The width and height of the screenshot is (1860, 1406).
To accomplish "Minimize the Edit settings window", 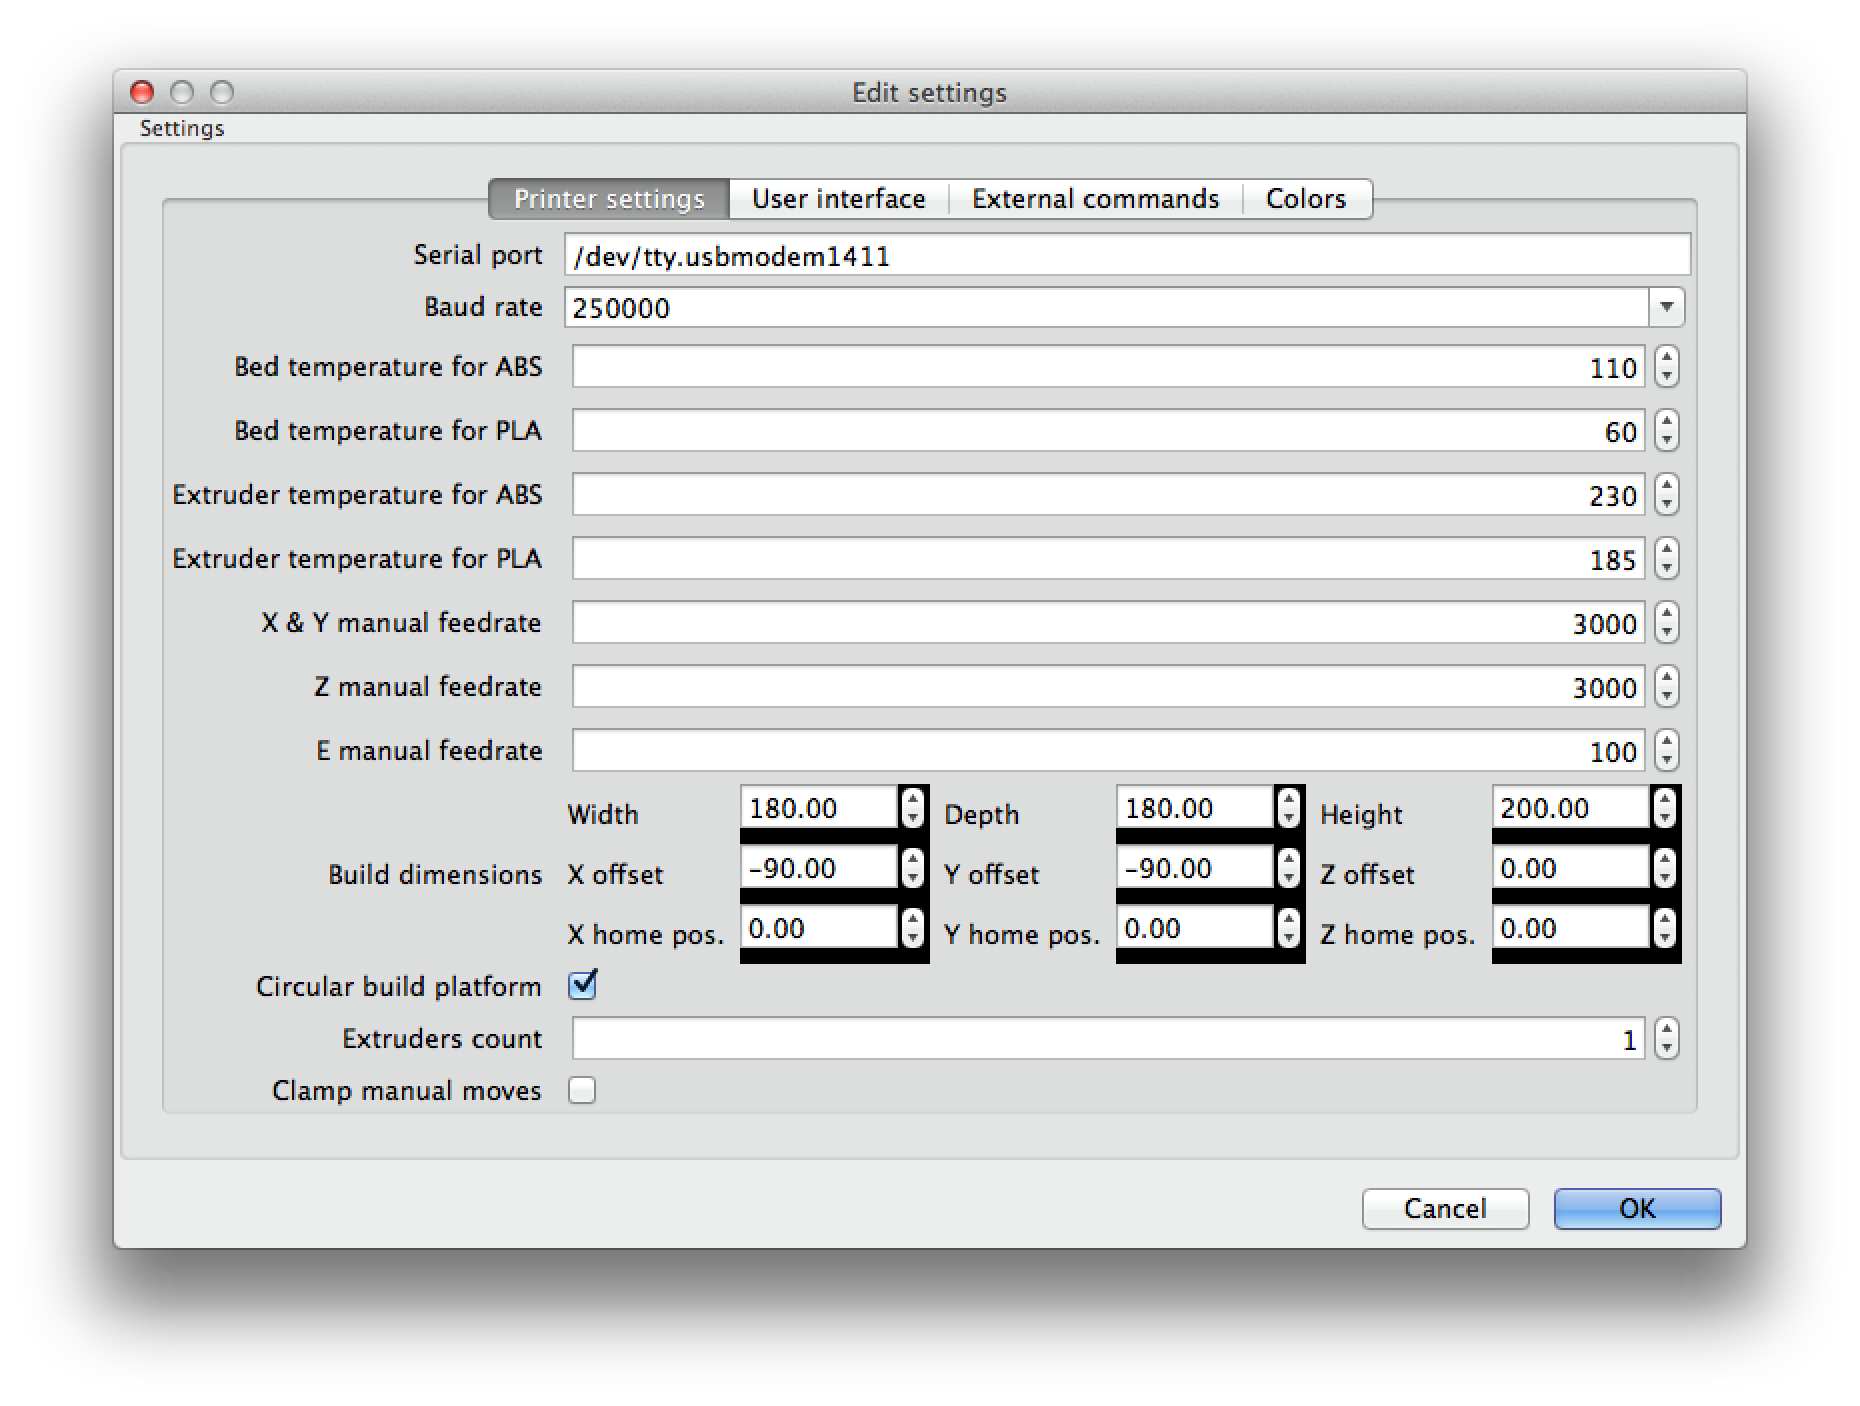I will coord(182,93).
